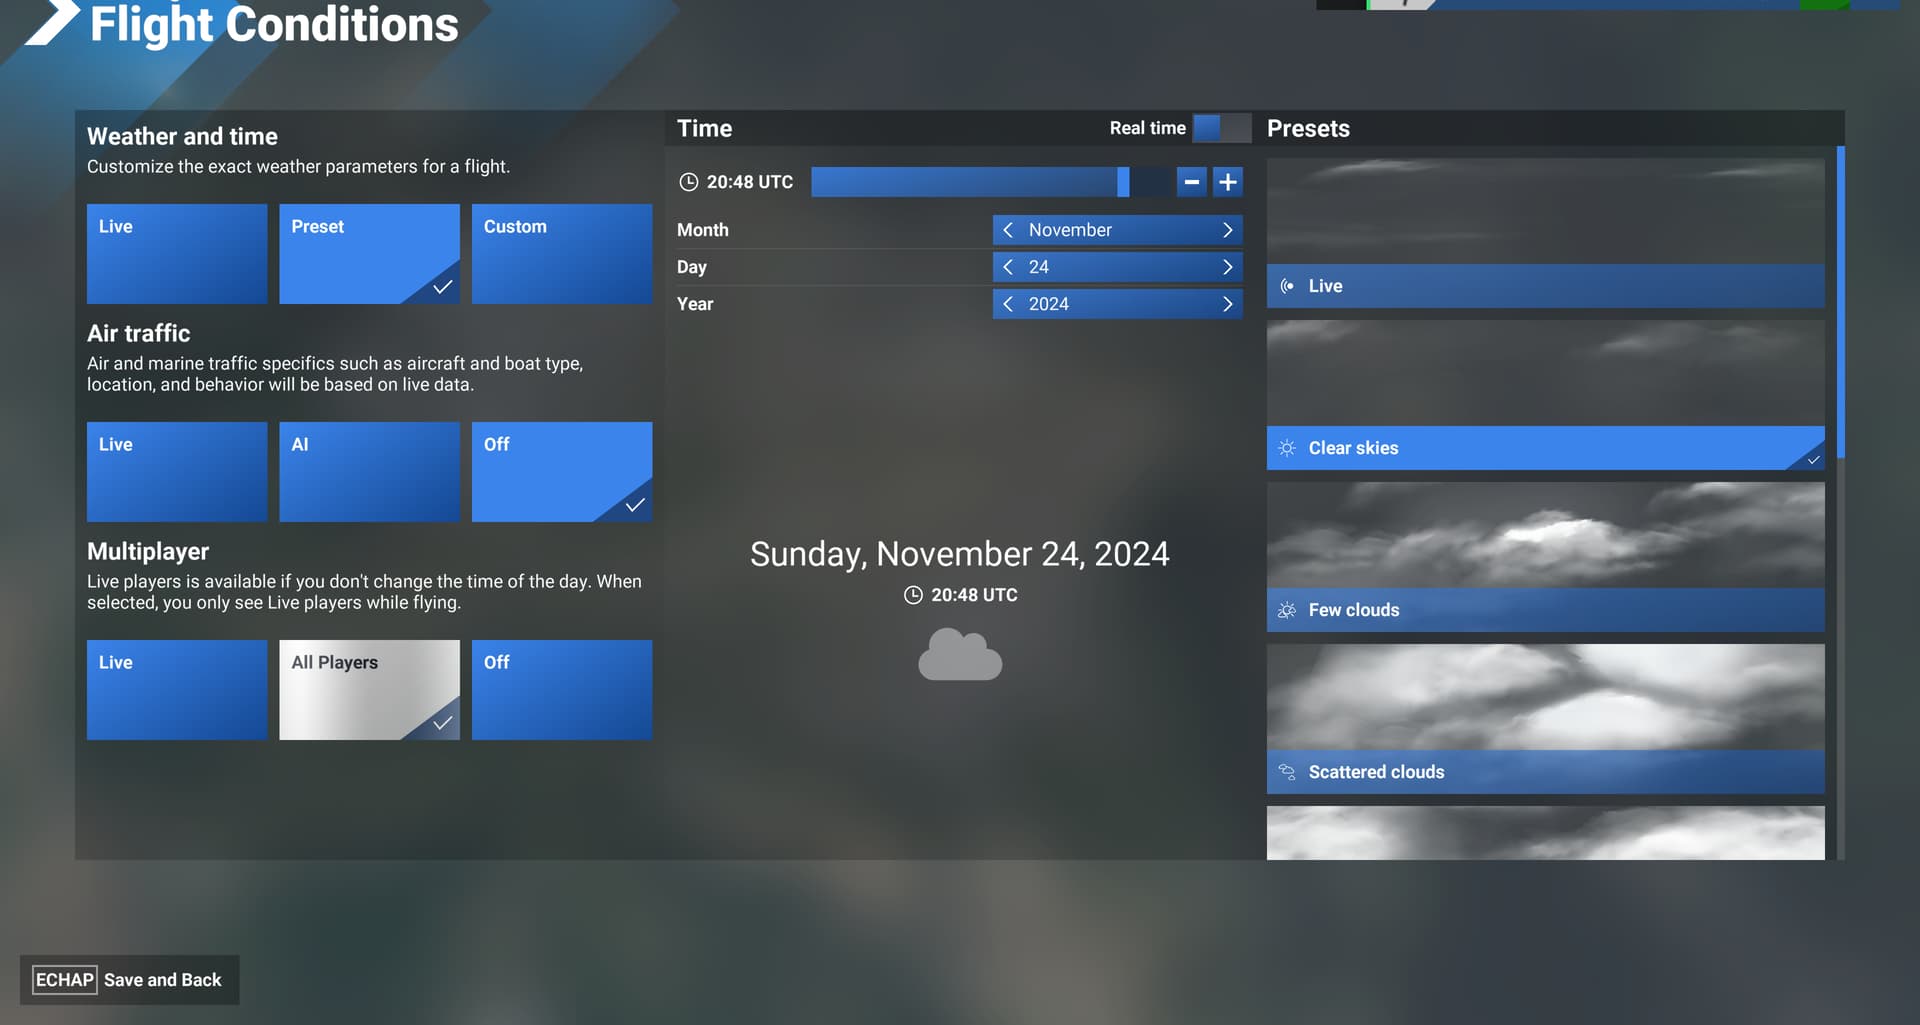Click Save and Back
The image size is (1920, 1025).
[x=130, y=979]
